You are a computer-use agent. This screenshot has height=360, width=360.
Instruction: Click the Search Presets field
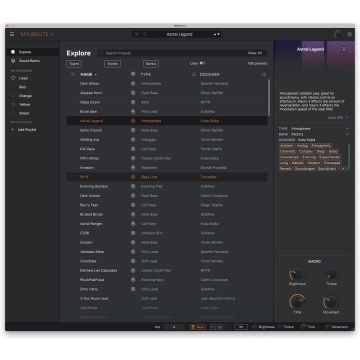point(172,53)
